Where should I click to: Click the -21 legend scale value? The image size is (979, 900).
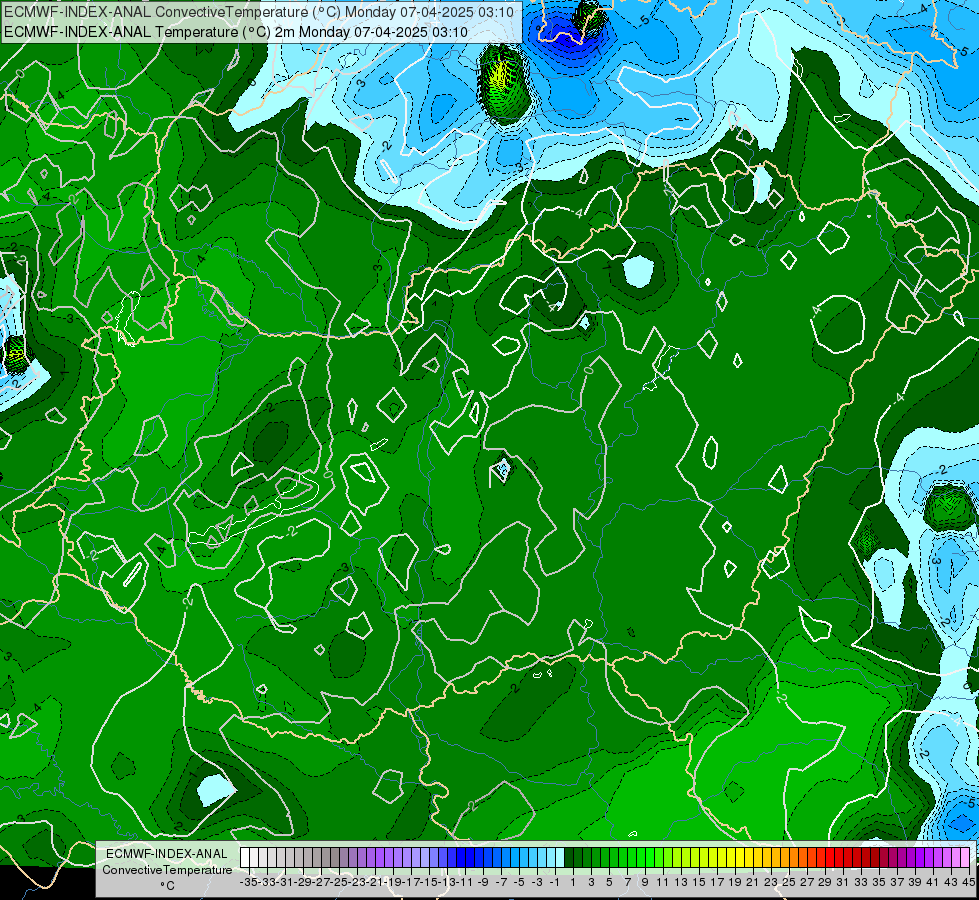coord(375,882)
